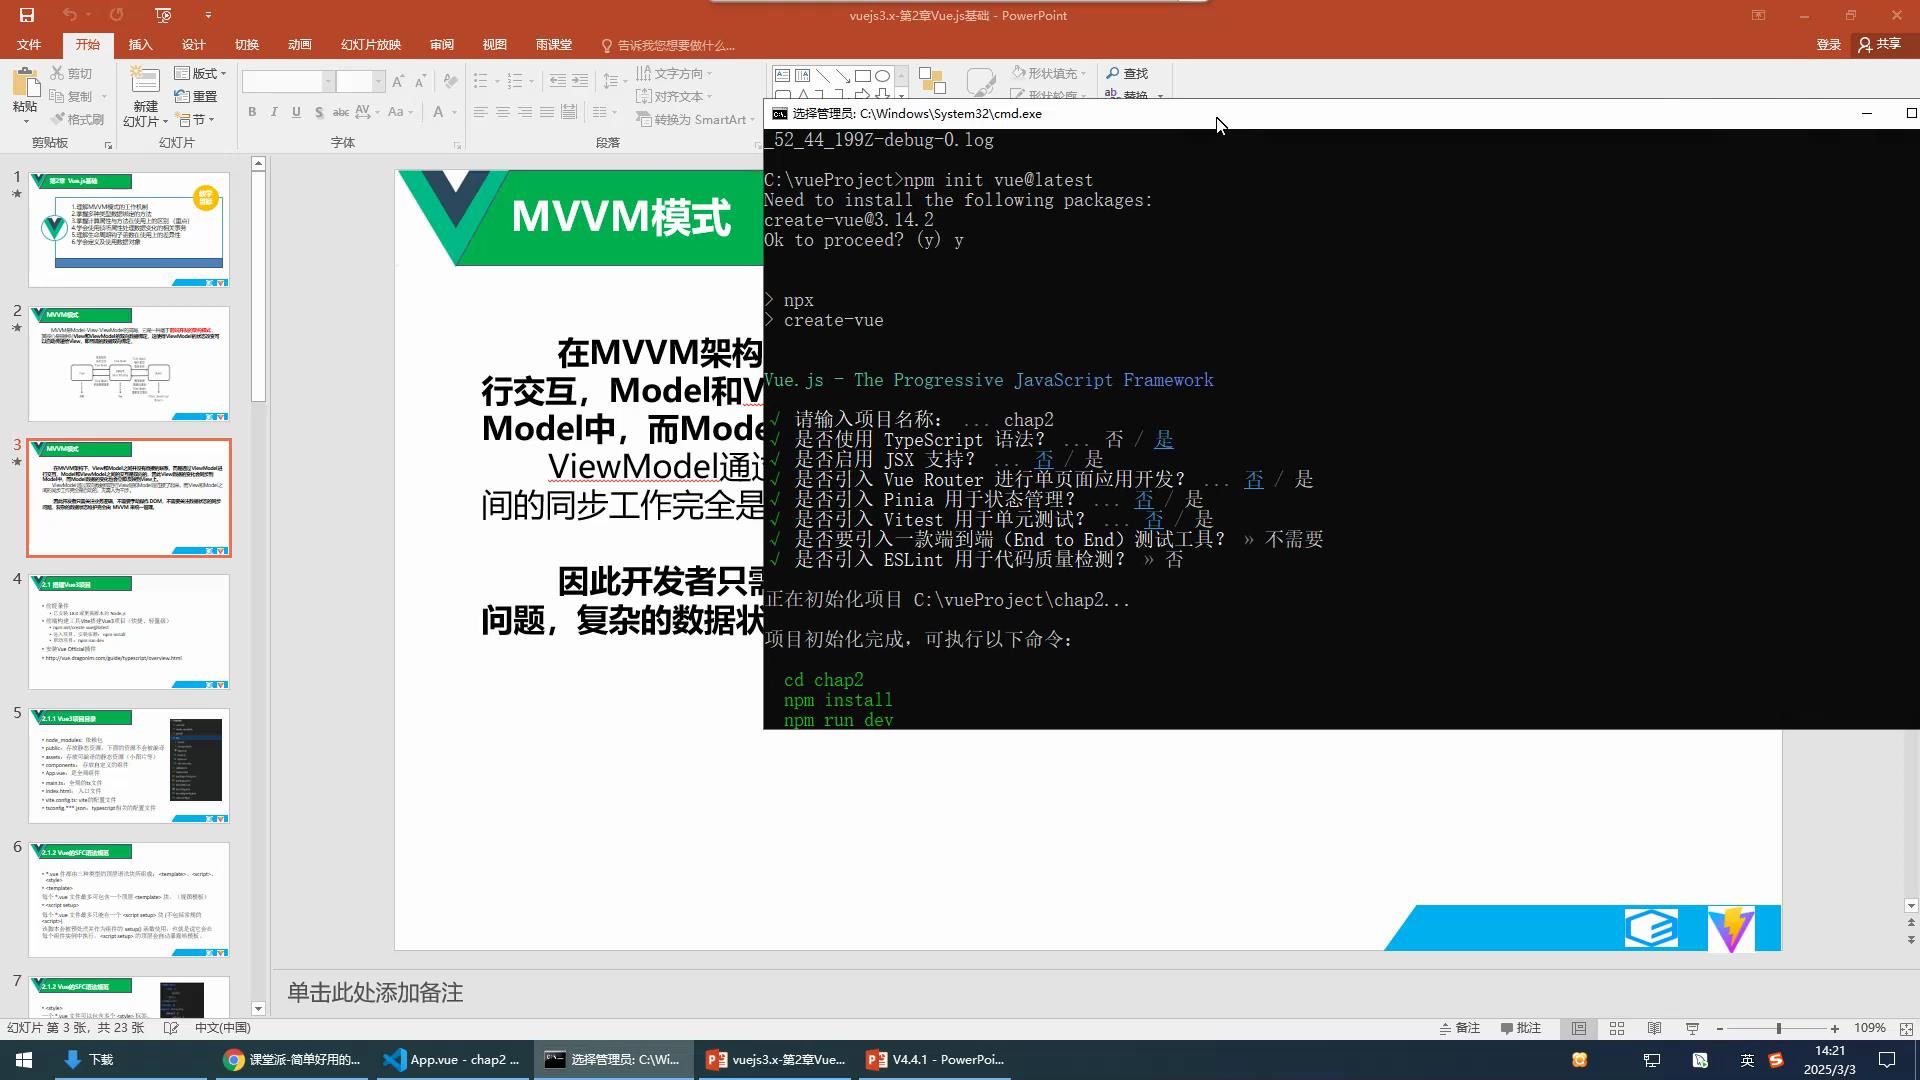Open the Insert (插入) ribbon tab
The height and width of the screenshot is (1080, 1920).
tap(140, 45)
